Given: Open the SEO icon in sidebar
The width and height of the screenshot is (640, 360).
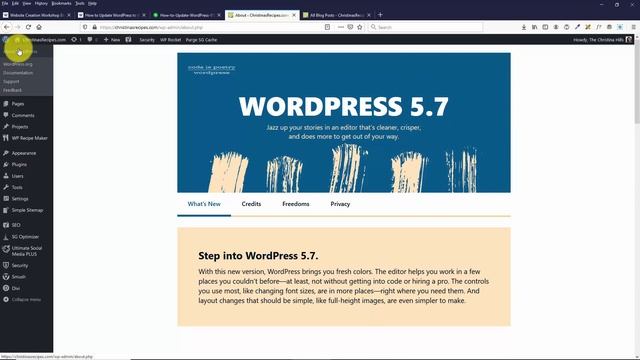Looking at the screenshot, I should pyautogui.click(x=6, y=225).
